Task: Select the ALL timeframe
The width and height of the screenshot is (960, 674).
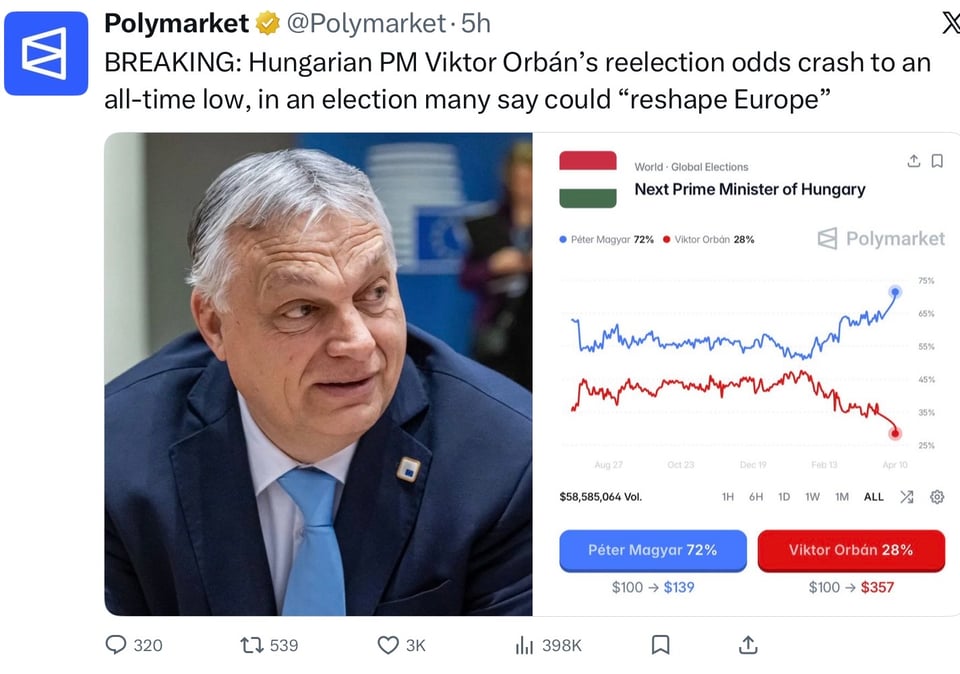Action: (873, 496)
